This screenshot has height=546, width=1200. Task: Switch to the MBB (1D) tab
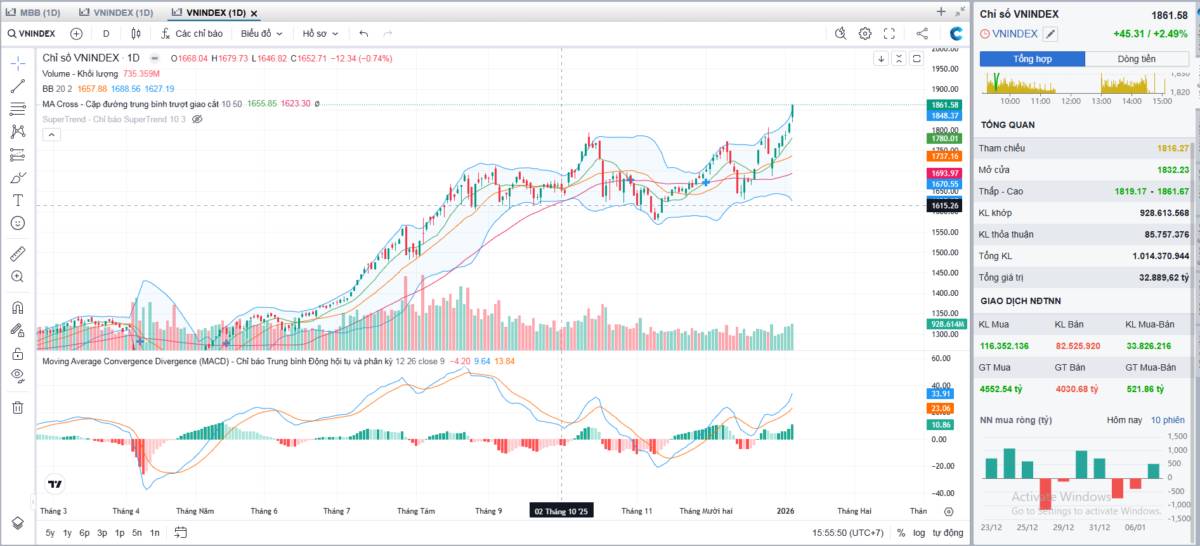pos(35,12)
